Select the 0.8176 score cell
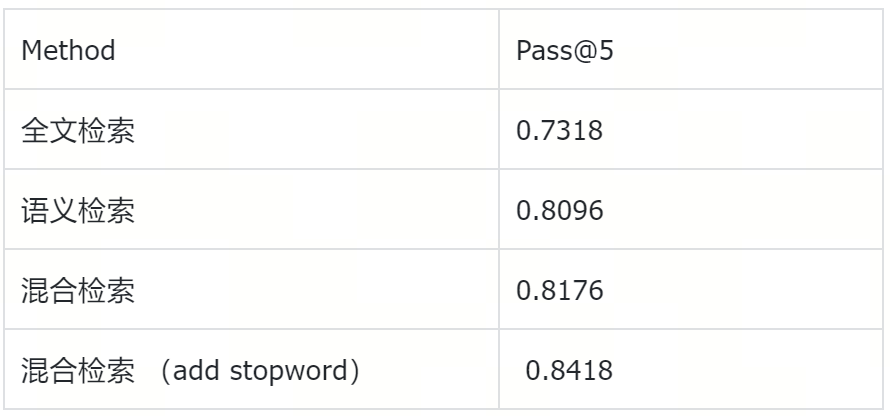Viewport: 890px width, 416px height. coord(691,289)
